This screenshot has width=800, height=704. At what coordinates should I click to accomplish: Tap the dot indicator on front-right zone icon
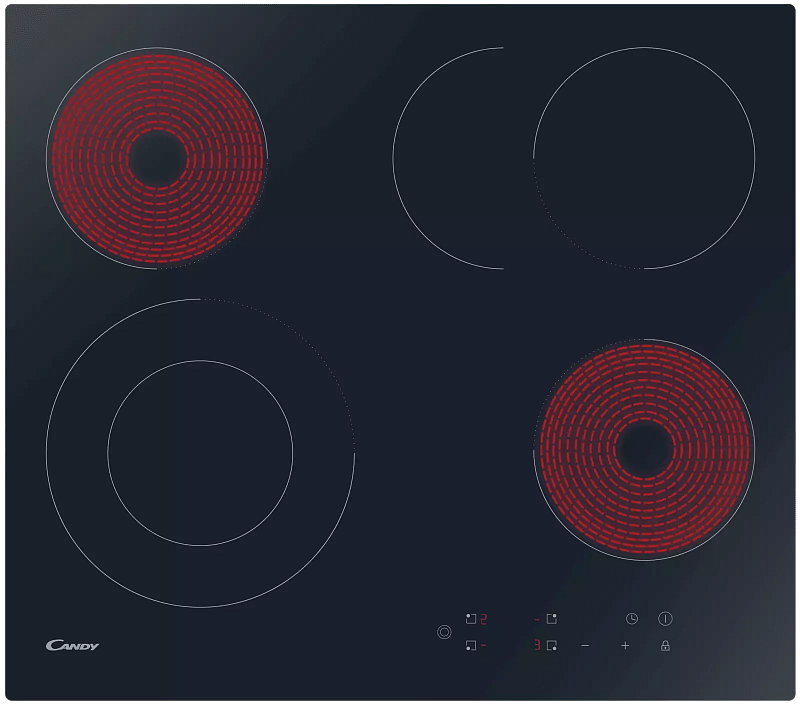(553, 648)
